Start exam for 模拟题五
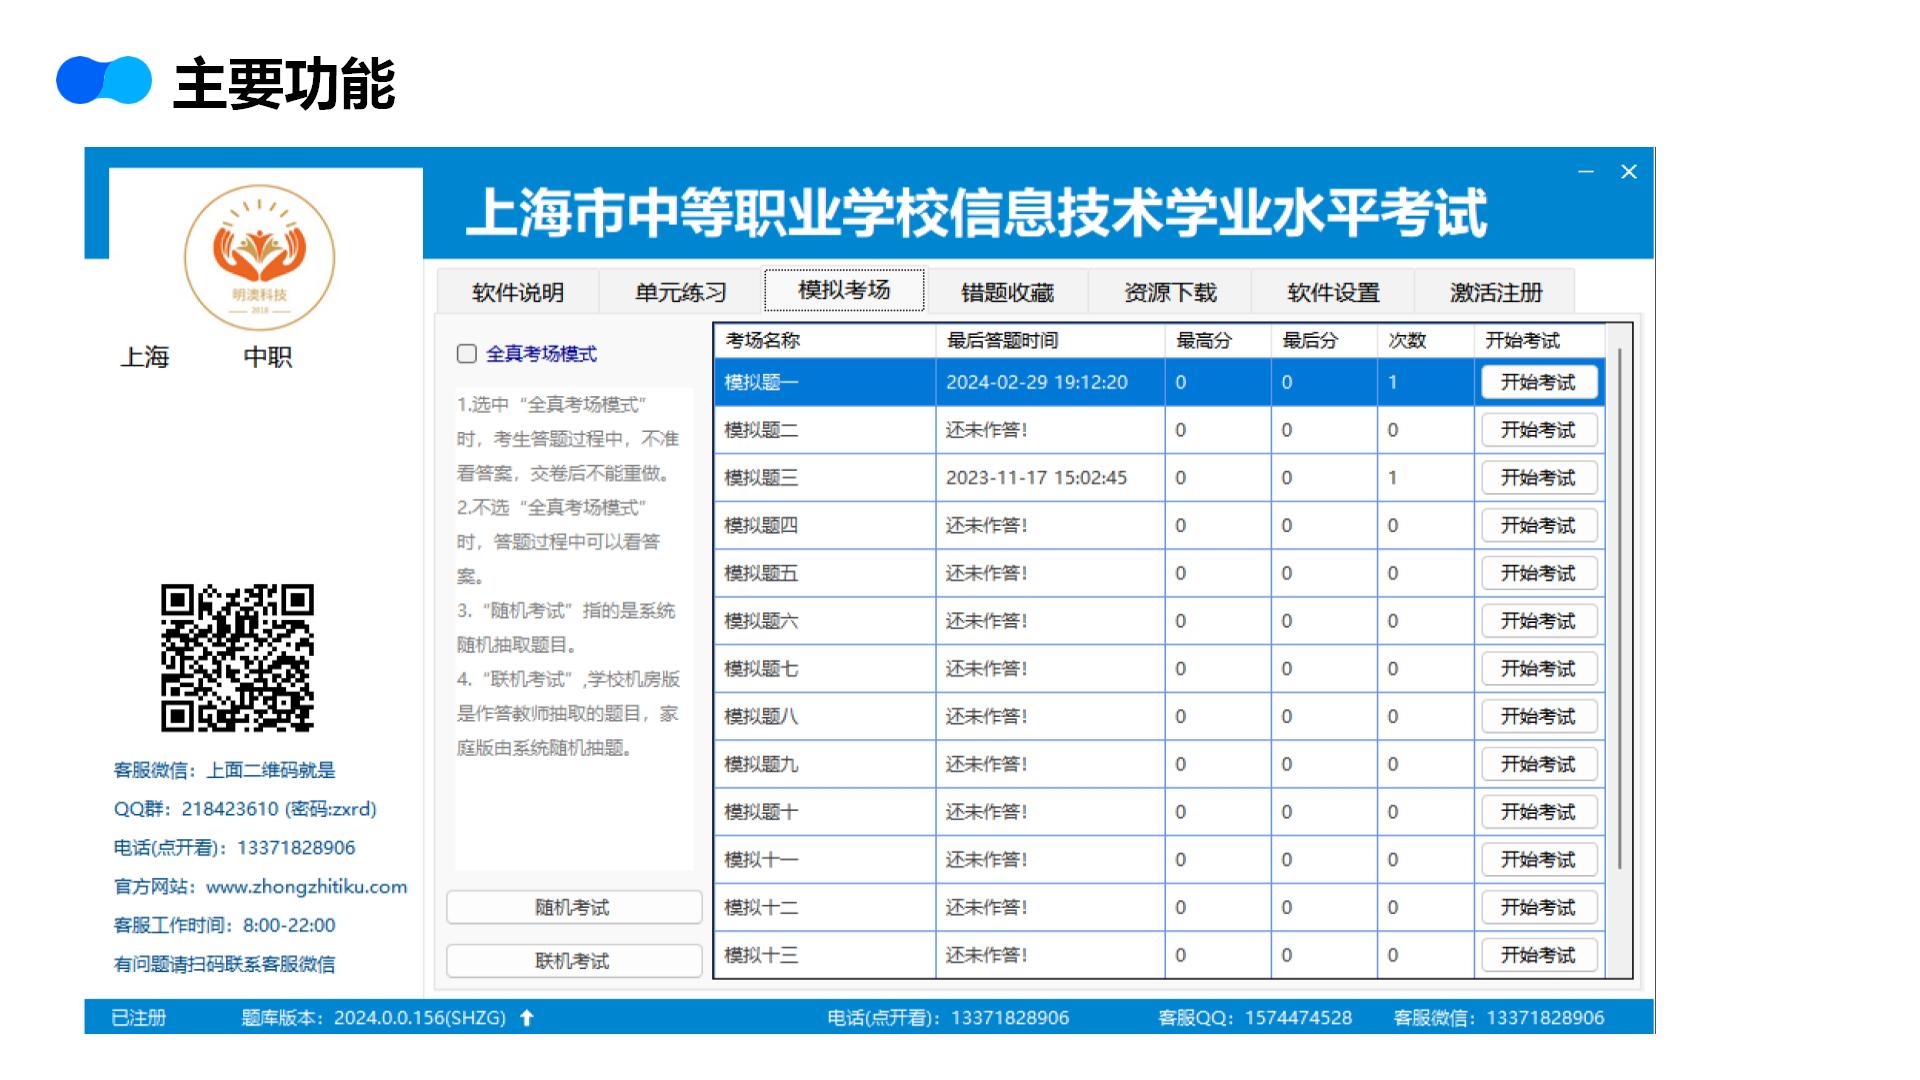This screenshot has width=1920, height=1080. (x=1538, y=573)
